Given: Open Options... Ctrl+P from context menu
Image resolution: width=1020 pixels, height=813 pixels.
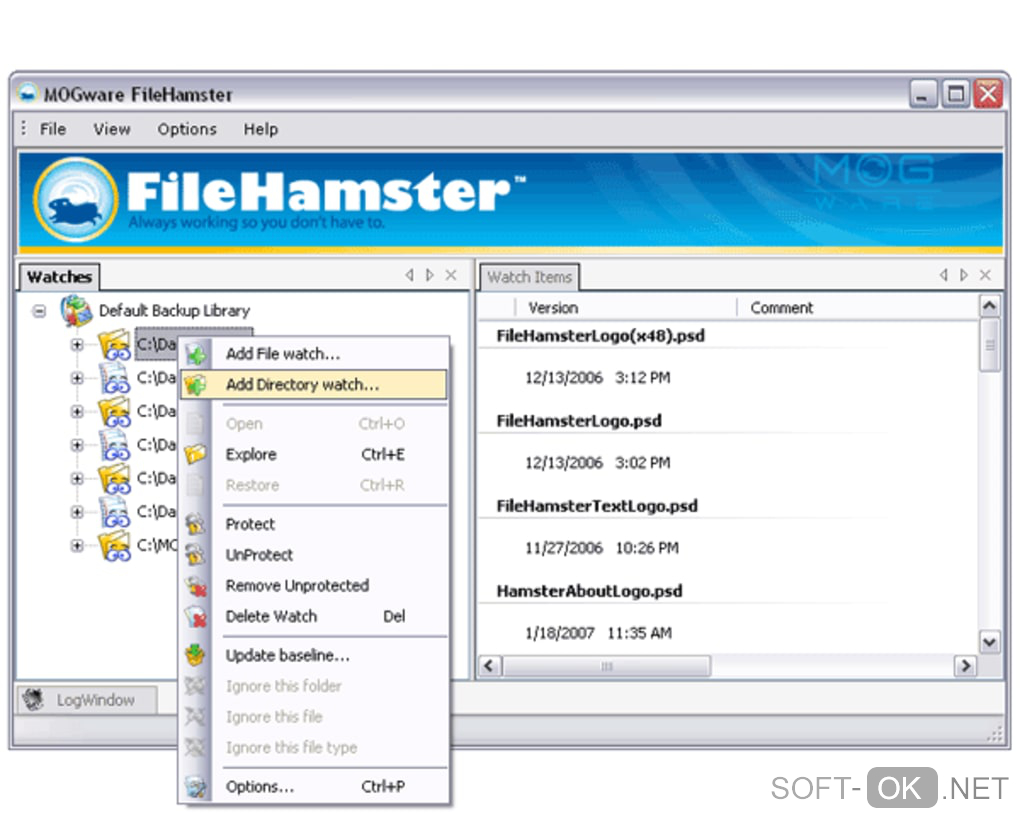Looking at the screenshot, I should 314,786.
